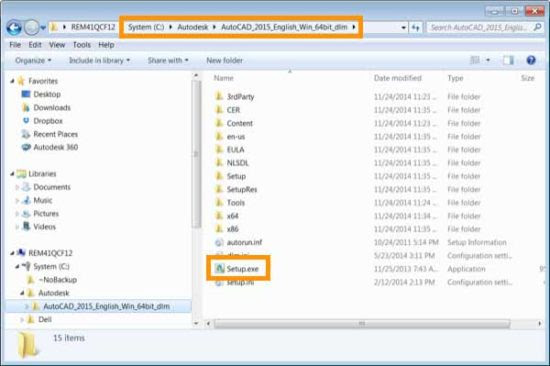The image size is (550, 366).
Task: Open the Organize dropdown
Action: tap(33, 60)
